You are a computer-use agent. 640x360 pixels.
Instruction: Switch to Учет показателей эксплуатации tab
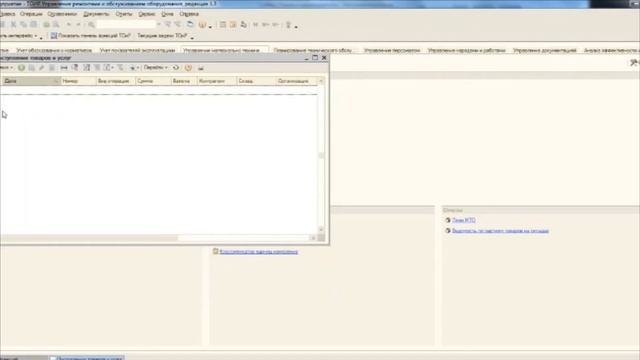pyautogui.click(x=137, y=50)
